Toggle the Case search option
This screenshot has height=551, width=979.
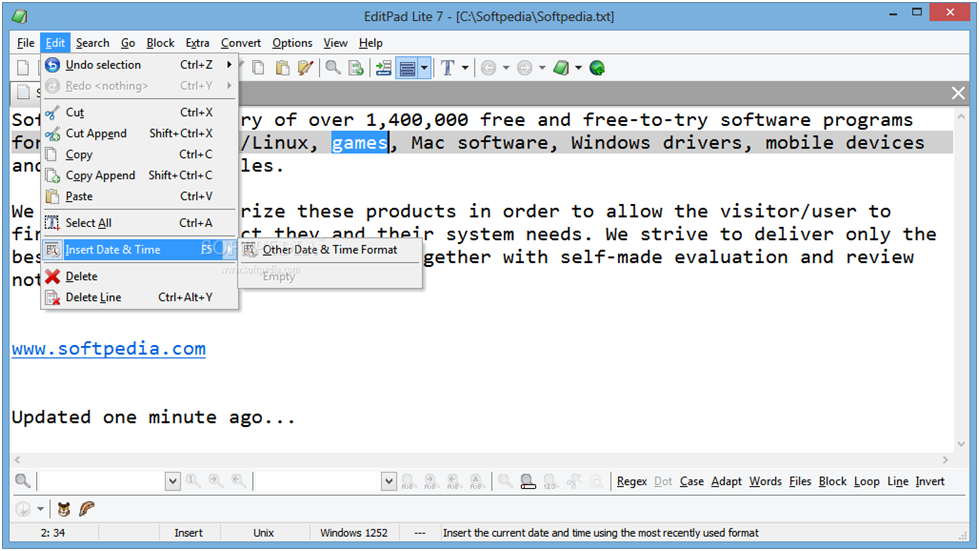(x=692, y=481)
